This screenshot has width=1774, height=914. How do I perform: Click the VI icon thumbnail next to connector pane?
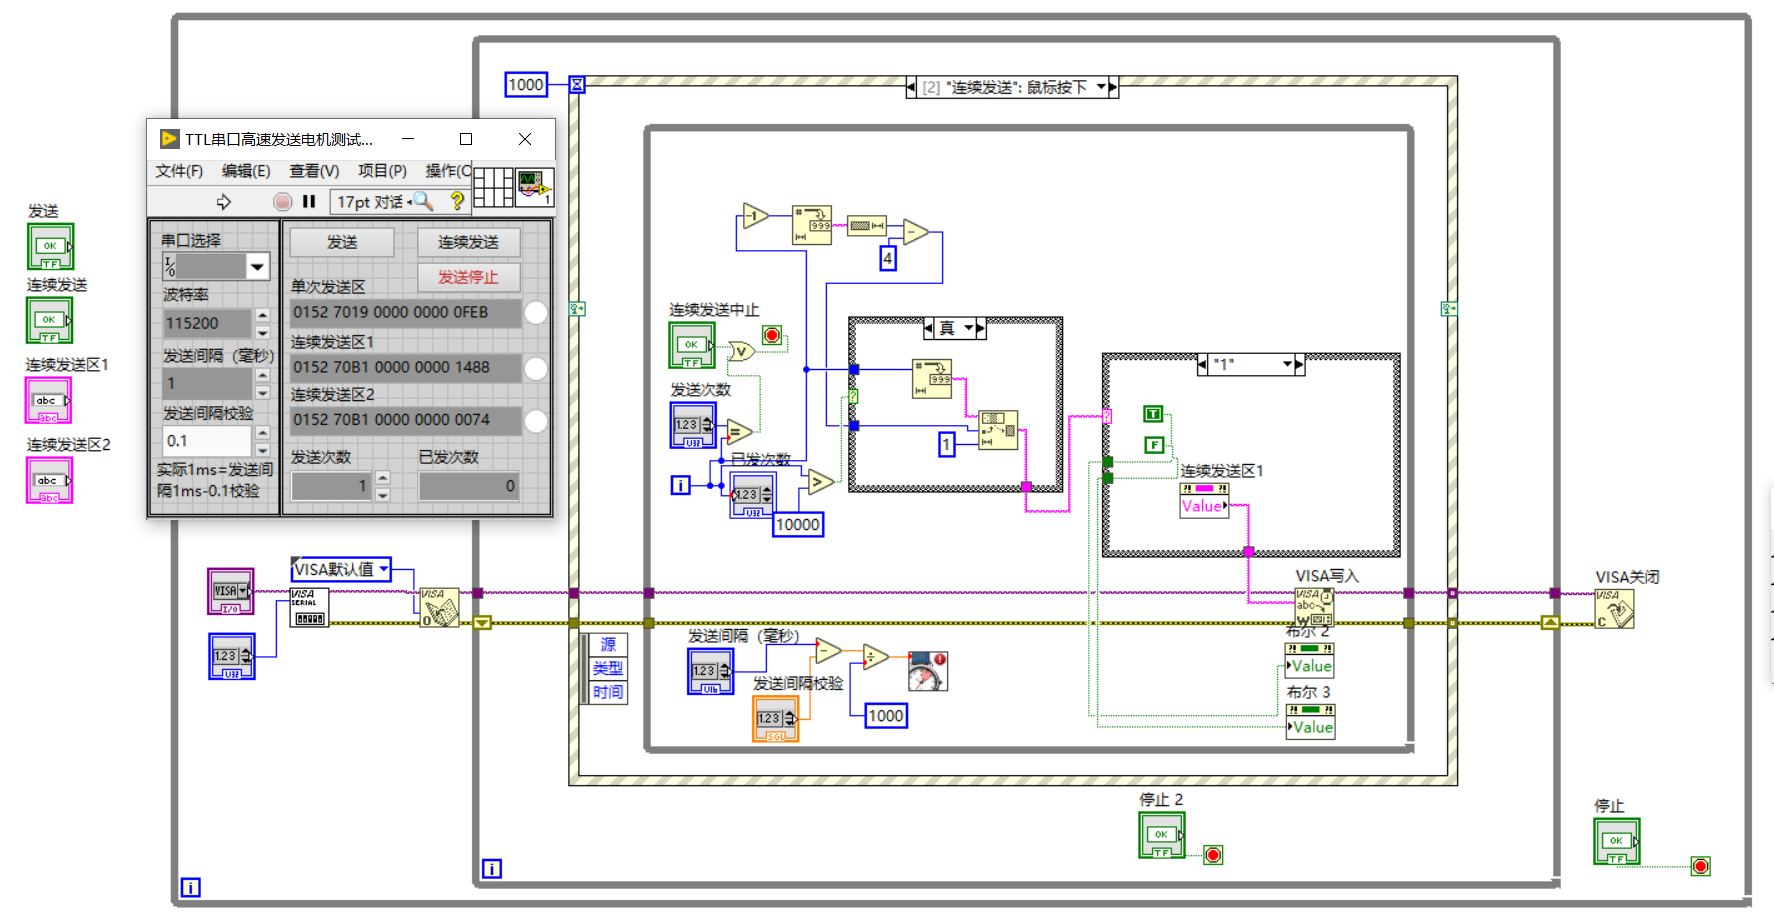pos(534,187)
